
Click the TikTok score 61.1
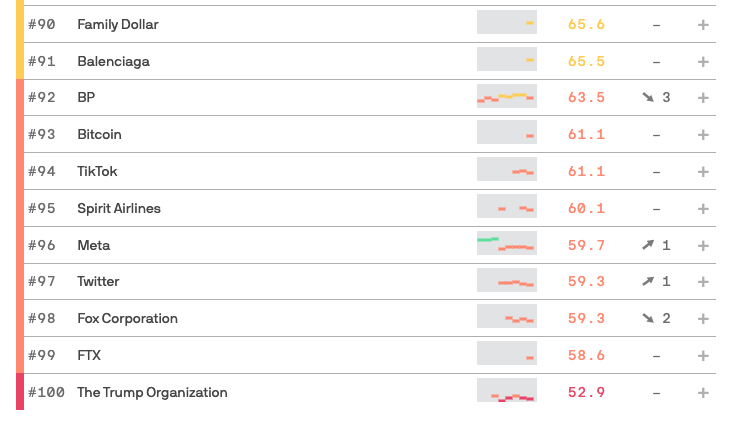[x=586, y=171]
